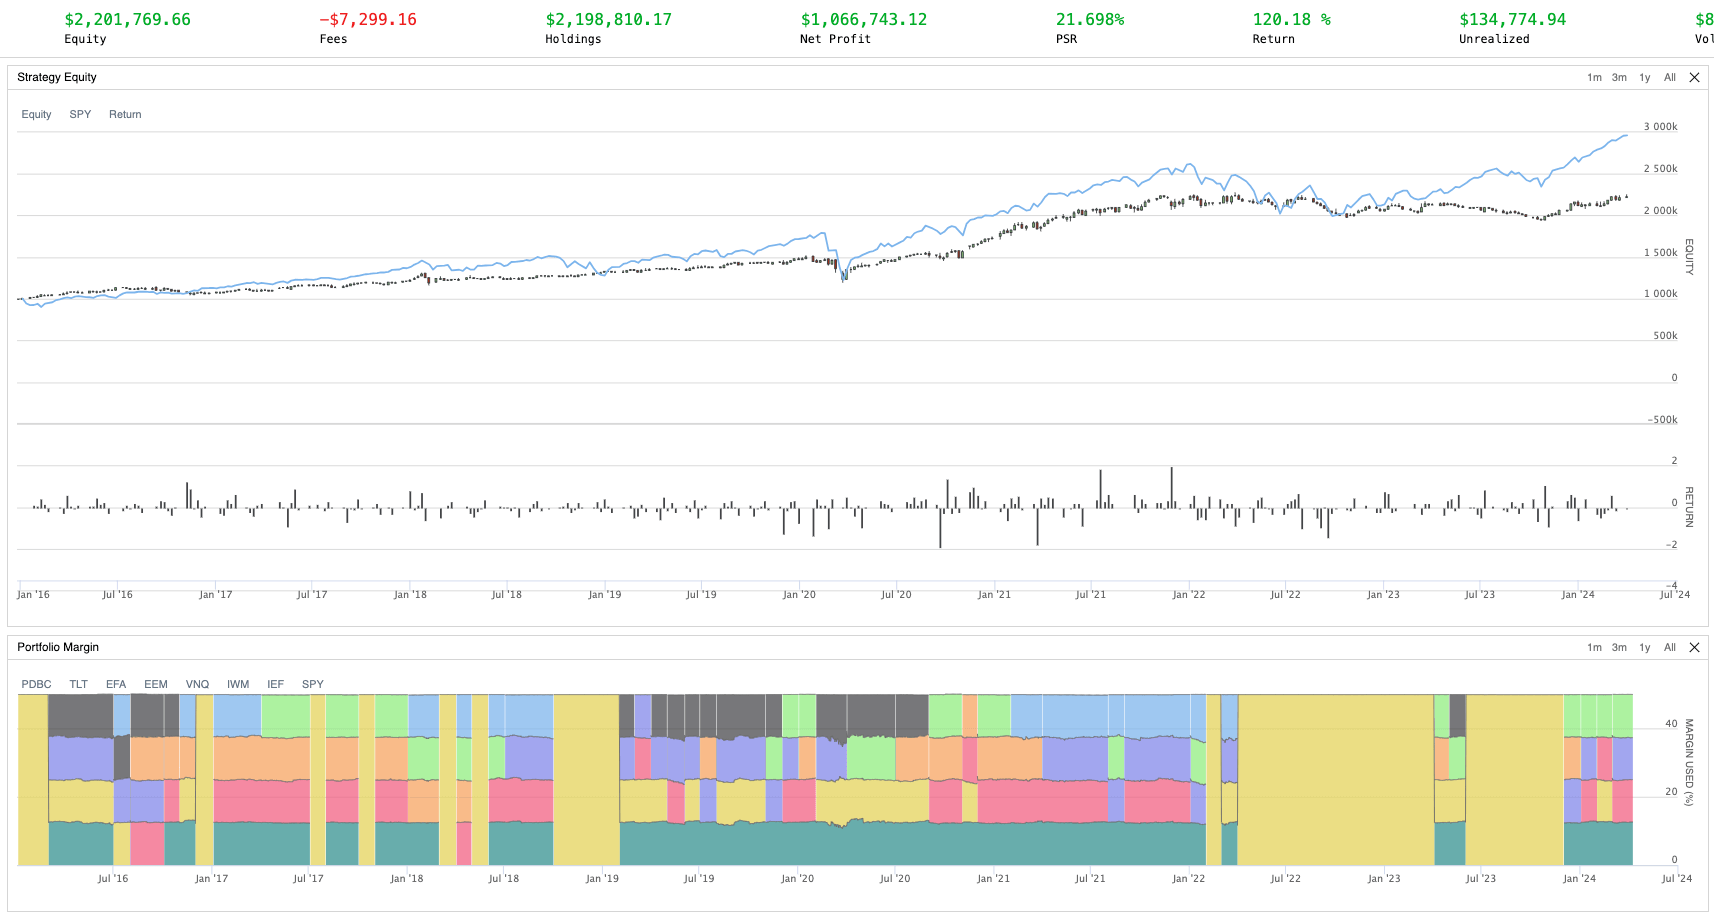Toggle the EEM legend item
Screen dimensions: 1714x916
tap(156, 685)
